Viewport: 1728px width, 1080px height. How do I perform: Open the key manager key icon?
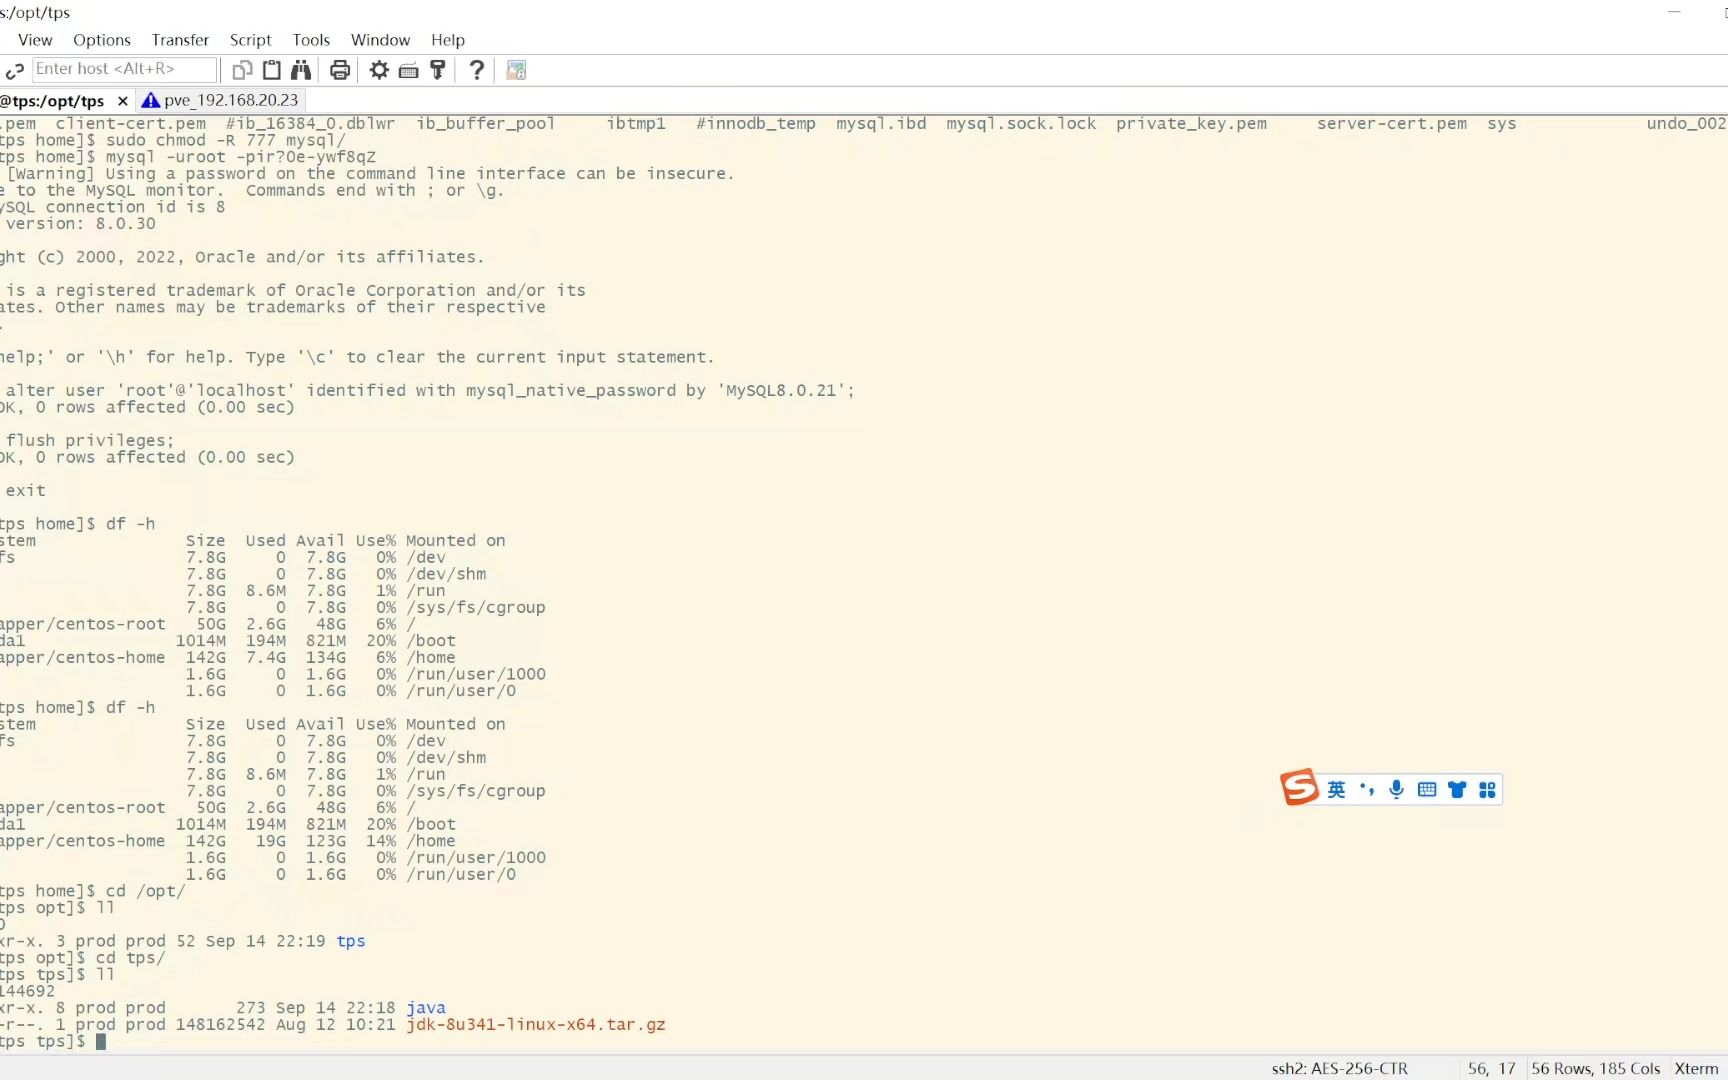437,70
